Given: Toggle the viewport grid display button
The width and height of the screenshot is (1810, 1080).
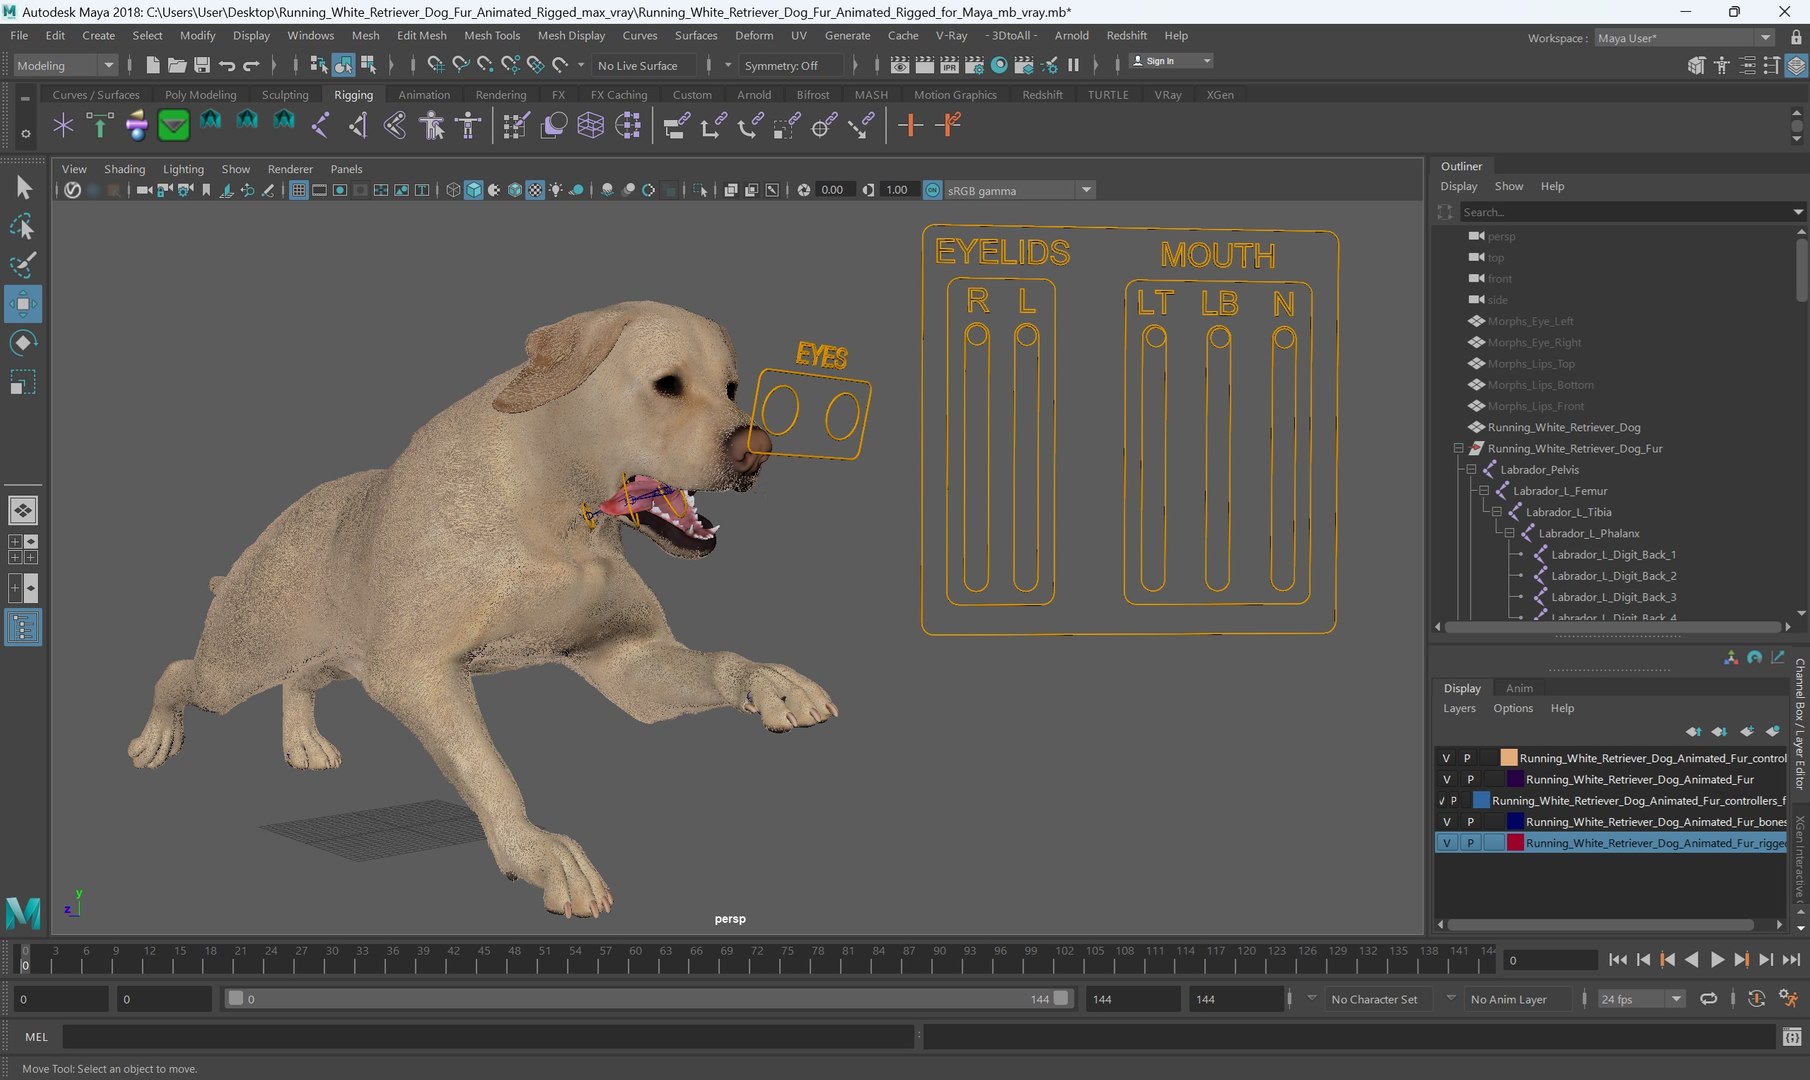Looking at the screenshot, I should (x=298, y=190).
